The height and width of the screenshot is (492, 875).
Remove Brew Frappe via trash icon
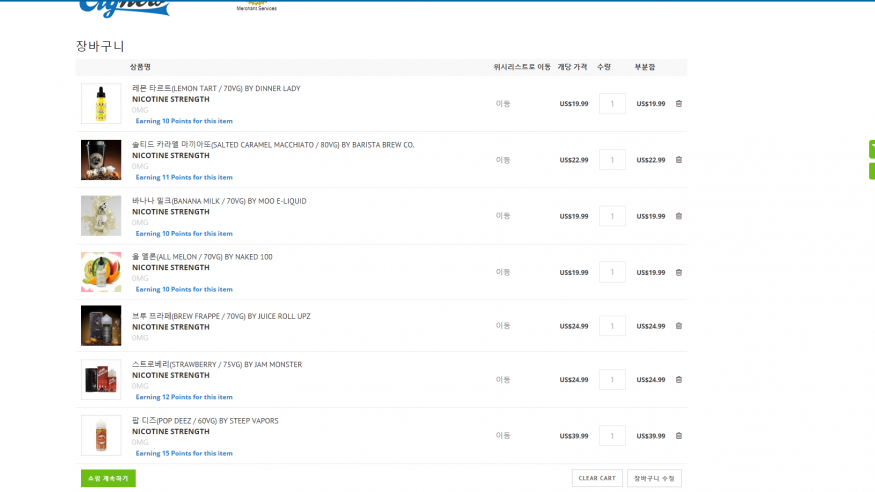click(679, 326)
